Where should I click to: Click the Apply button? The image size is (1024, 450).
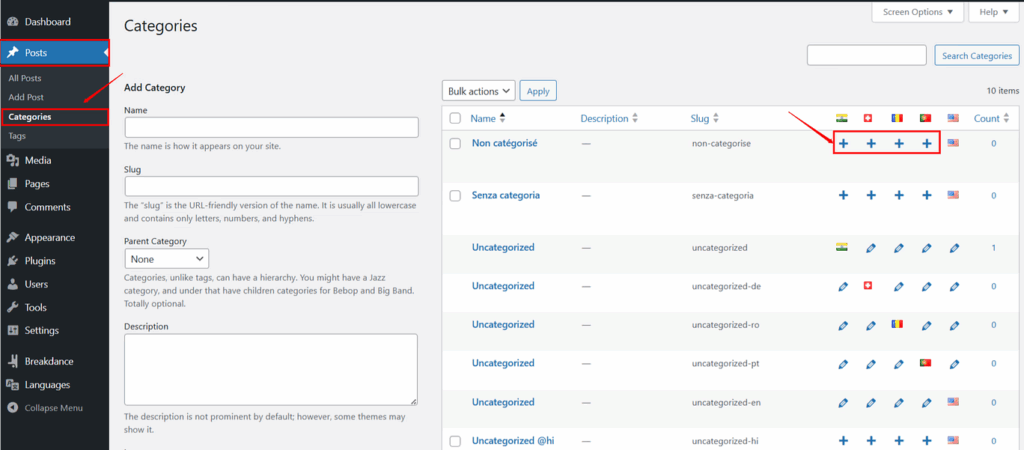538,91
